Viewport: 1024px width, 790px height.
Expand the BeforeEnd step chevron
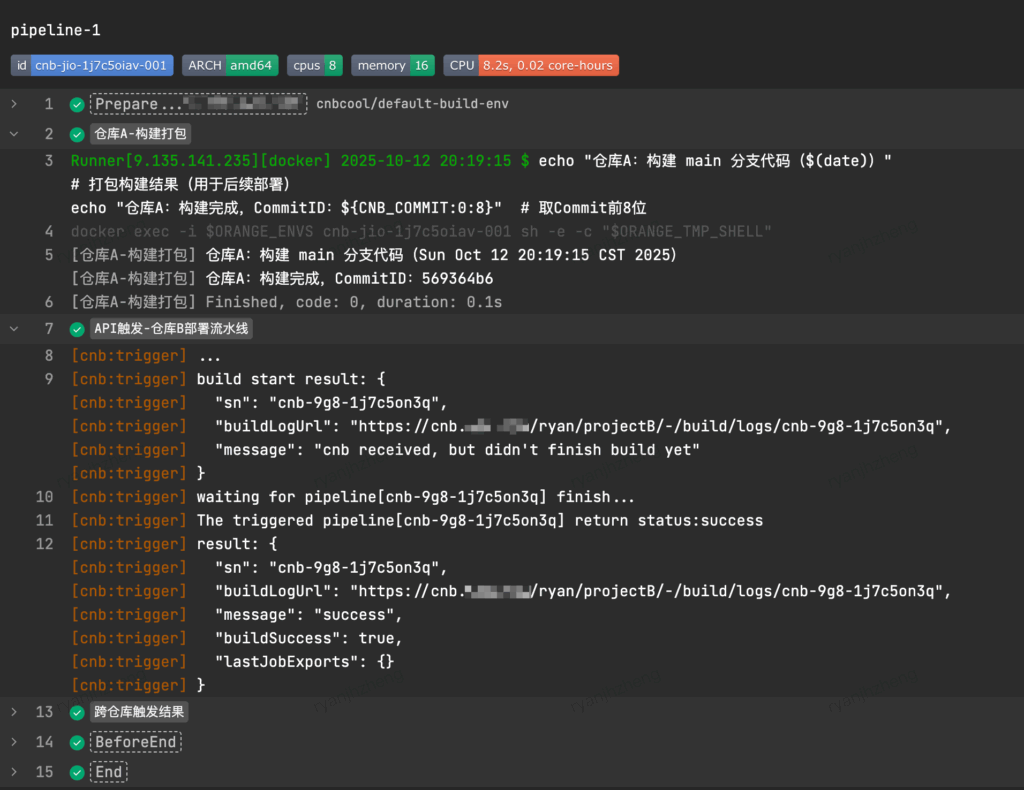tap(14, 743)
